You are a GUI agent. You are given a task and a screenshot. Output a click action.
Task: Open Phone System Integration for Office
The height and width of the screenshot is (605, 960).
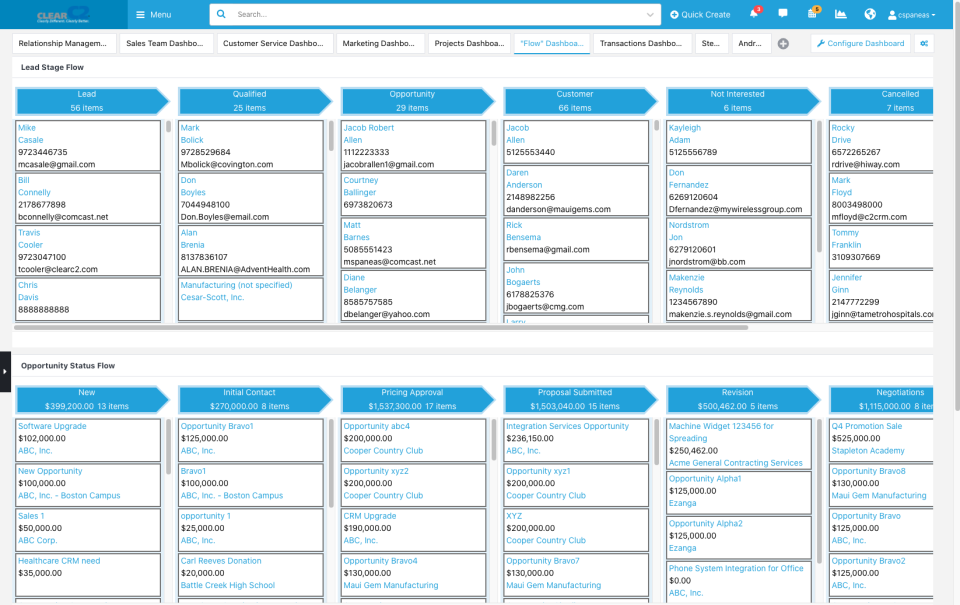736,568
